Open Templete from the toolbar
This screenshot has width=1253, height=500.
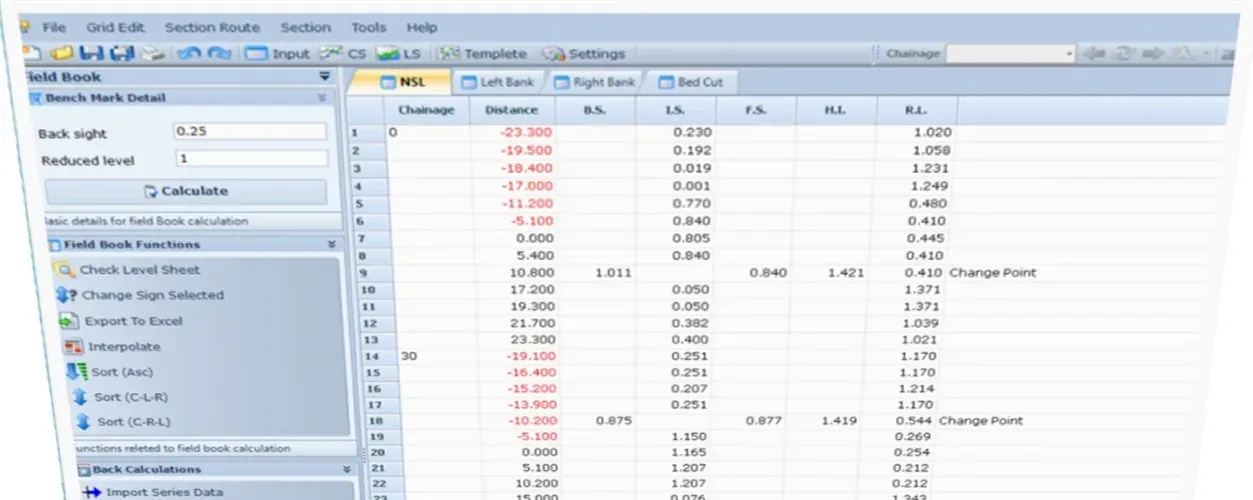point(483,54)
